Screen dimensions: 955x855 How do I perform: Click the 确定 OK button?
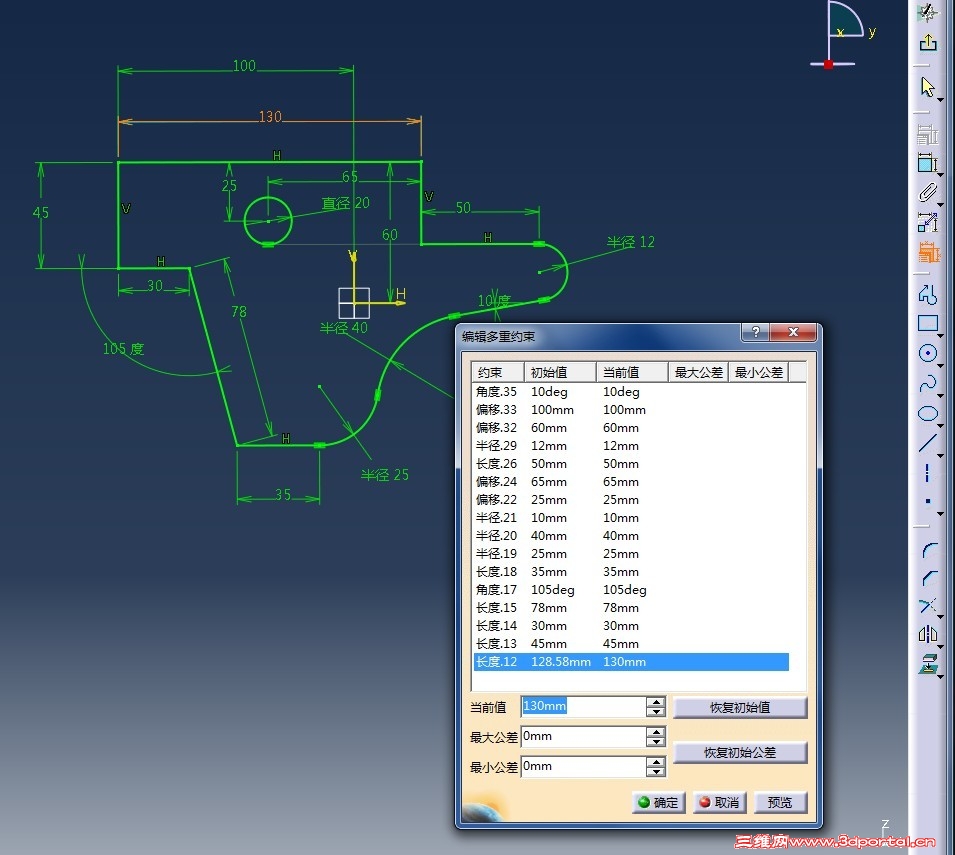click(x=658, y=803)
